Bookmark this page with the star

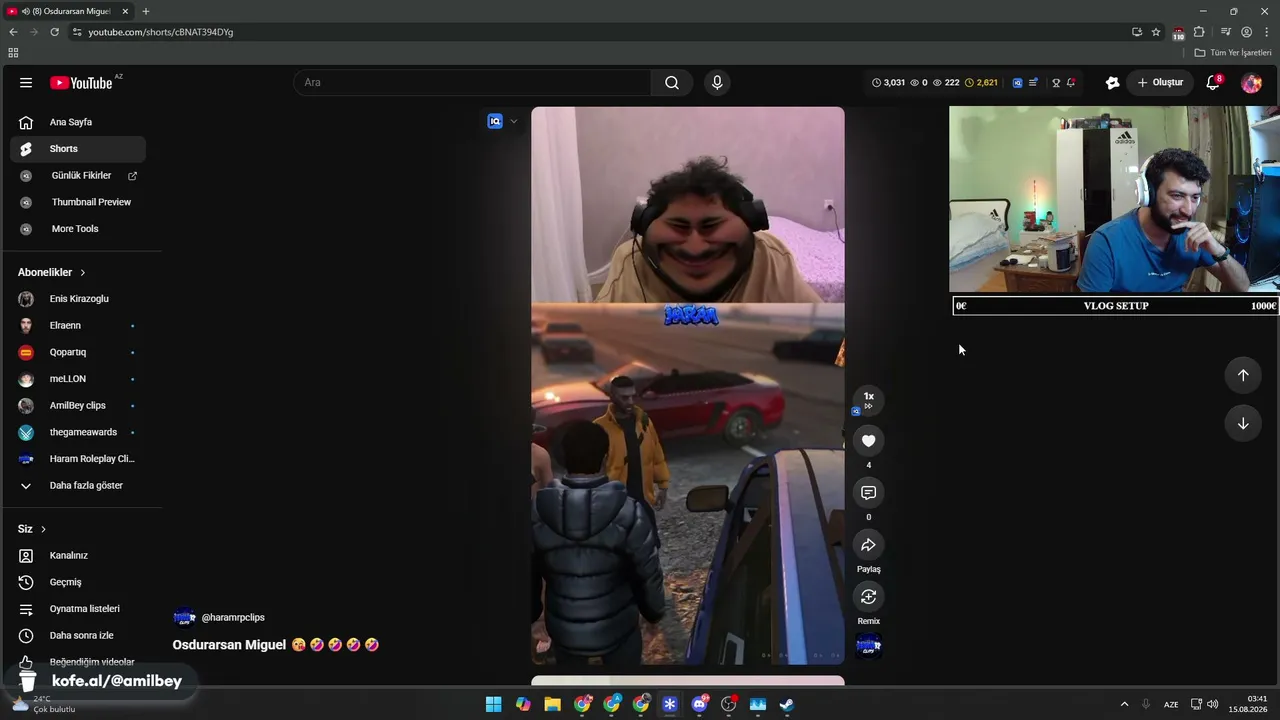click(1156, 32)
